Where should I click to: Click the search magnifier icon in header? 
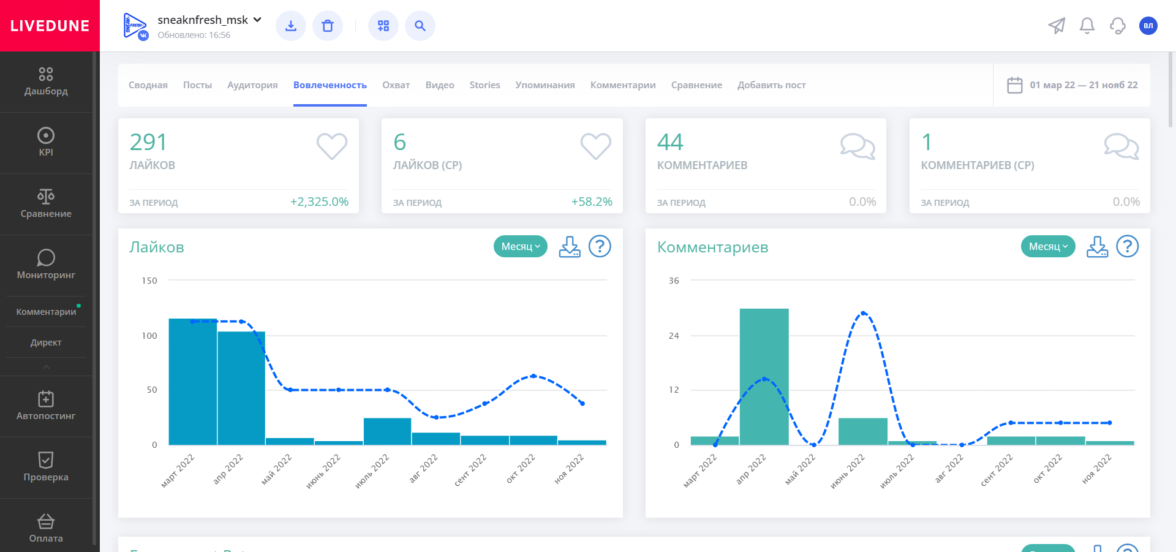coord(420,26)
